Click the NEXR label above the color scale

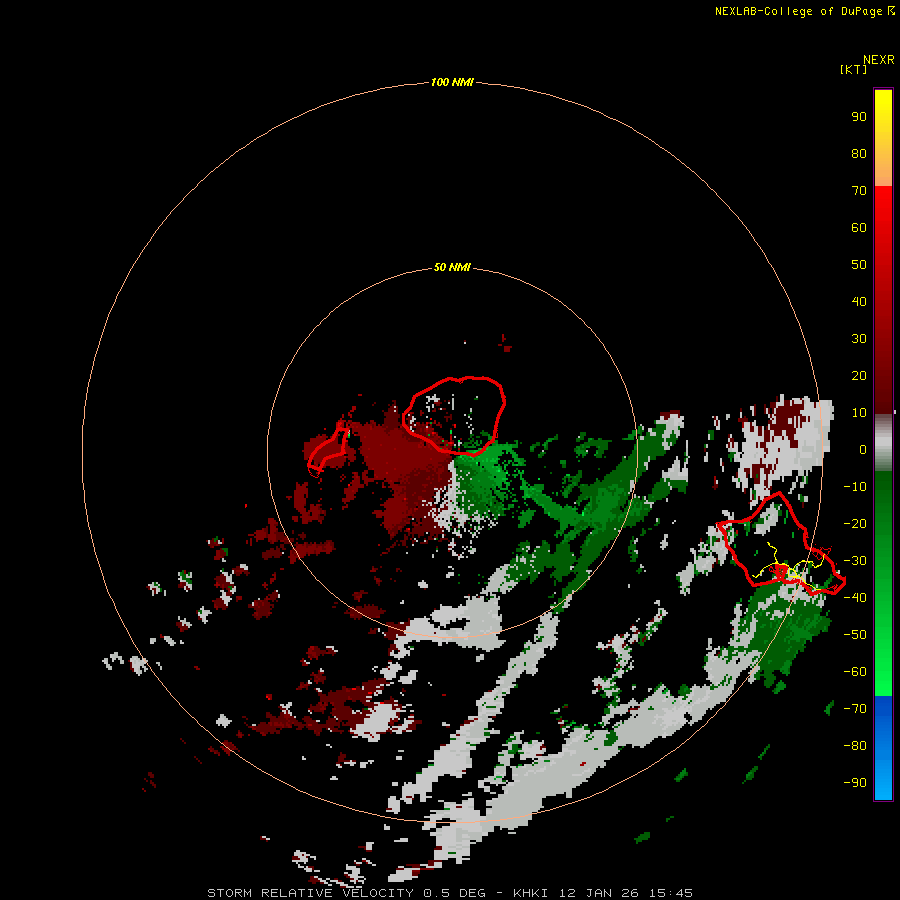(878, 60)
